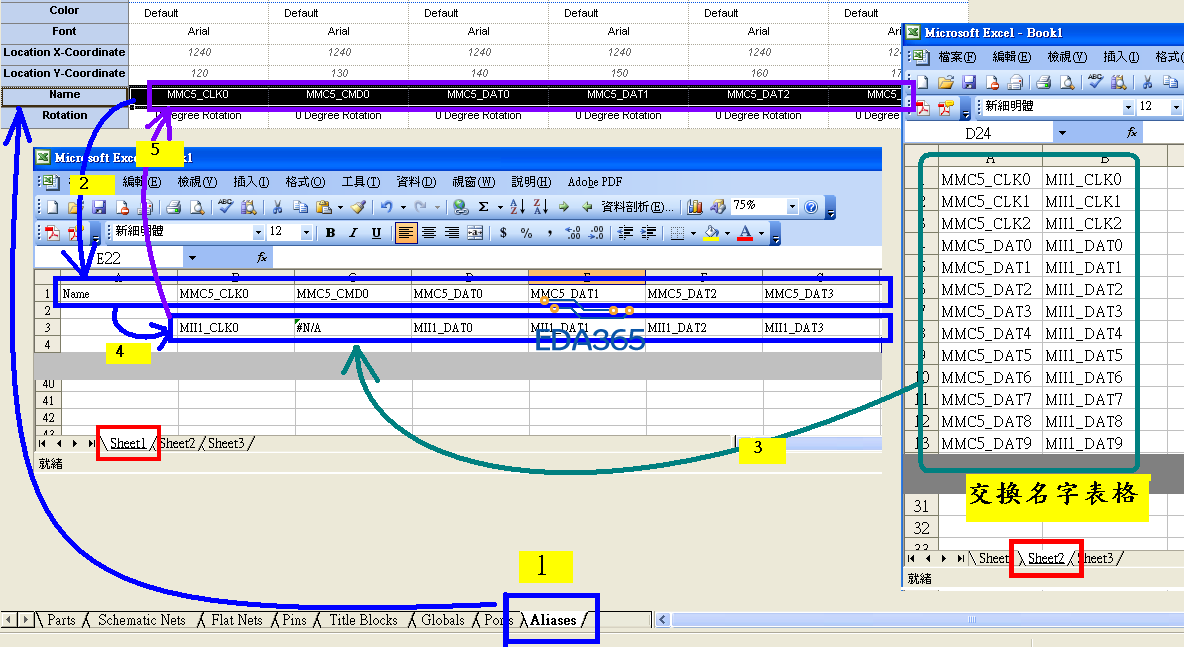
Task: Toggle Italic formatting in left Excel
Action: (x=353, y=233)
